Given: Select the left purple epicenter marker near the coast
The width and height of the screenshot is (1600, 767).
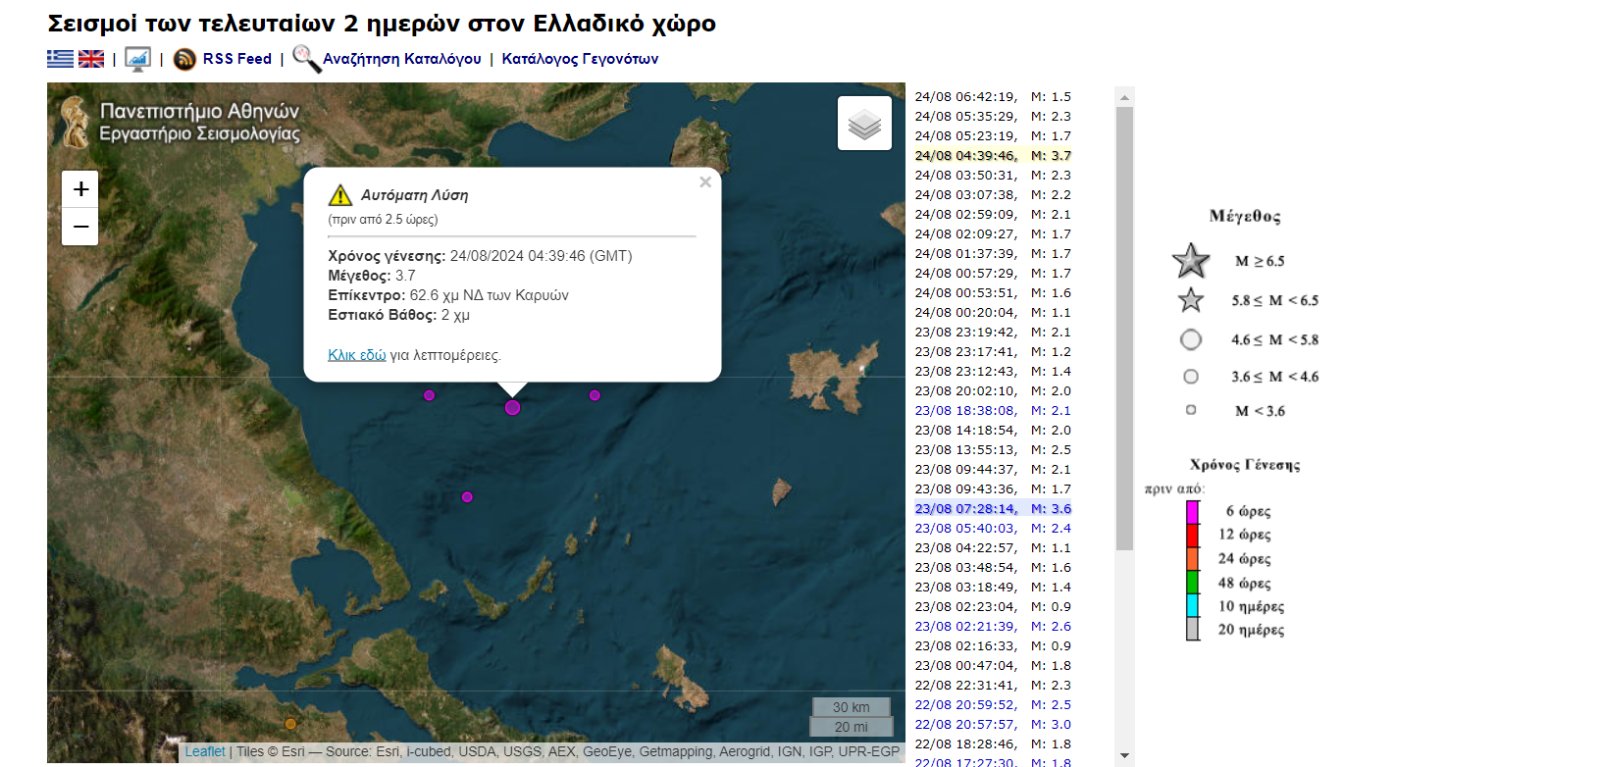Looking at the screenshot, I should pos(429,395).
